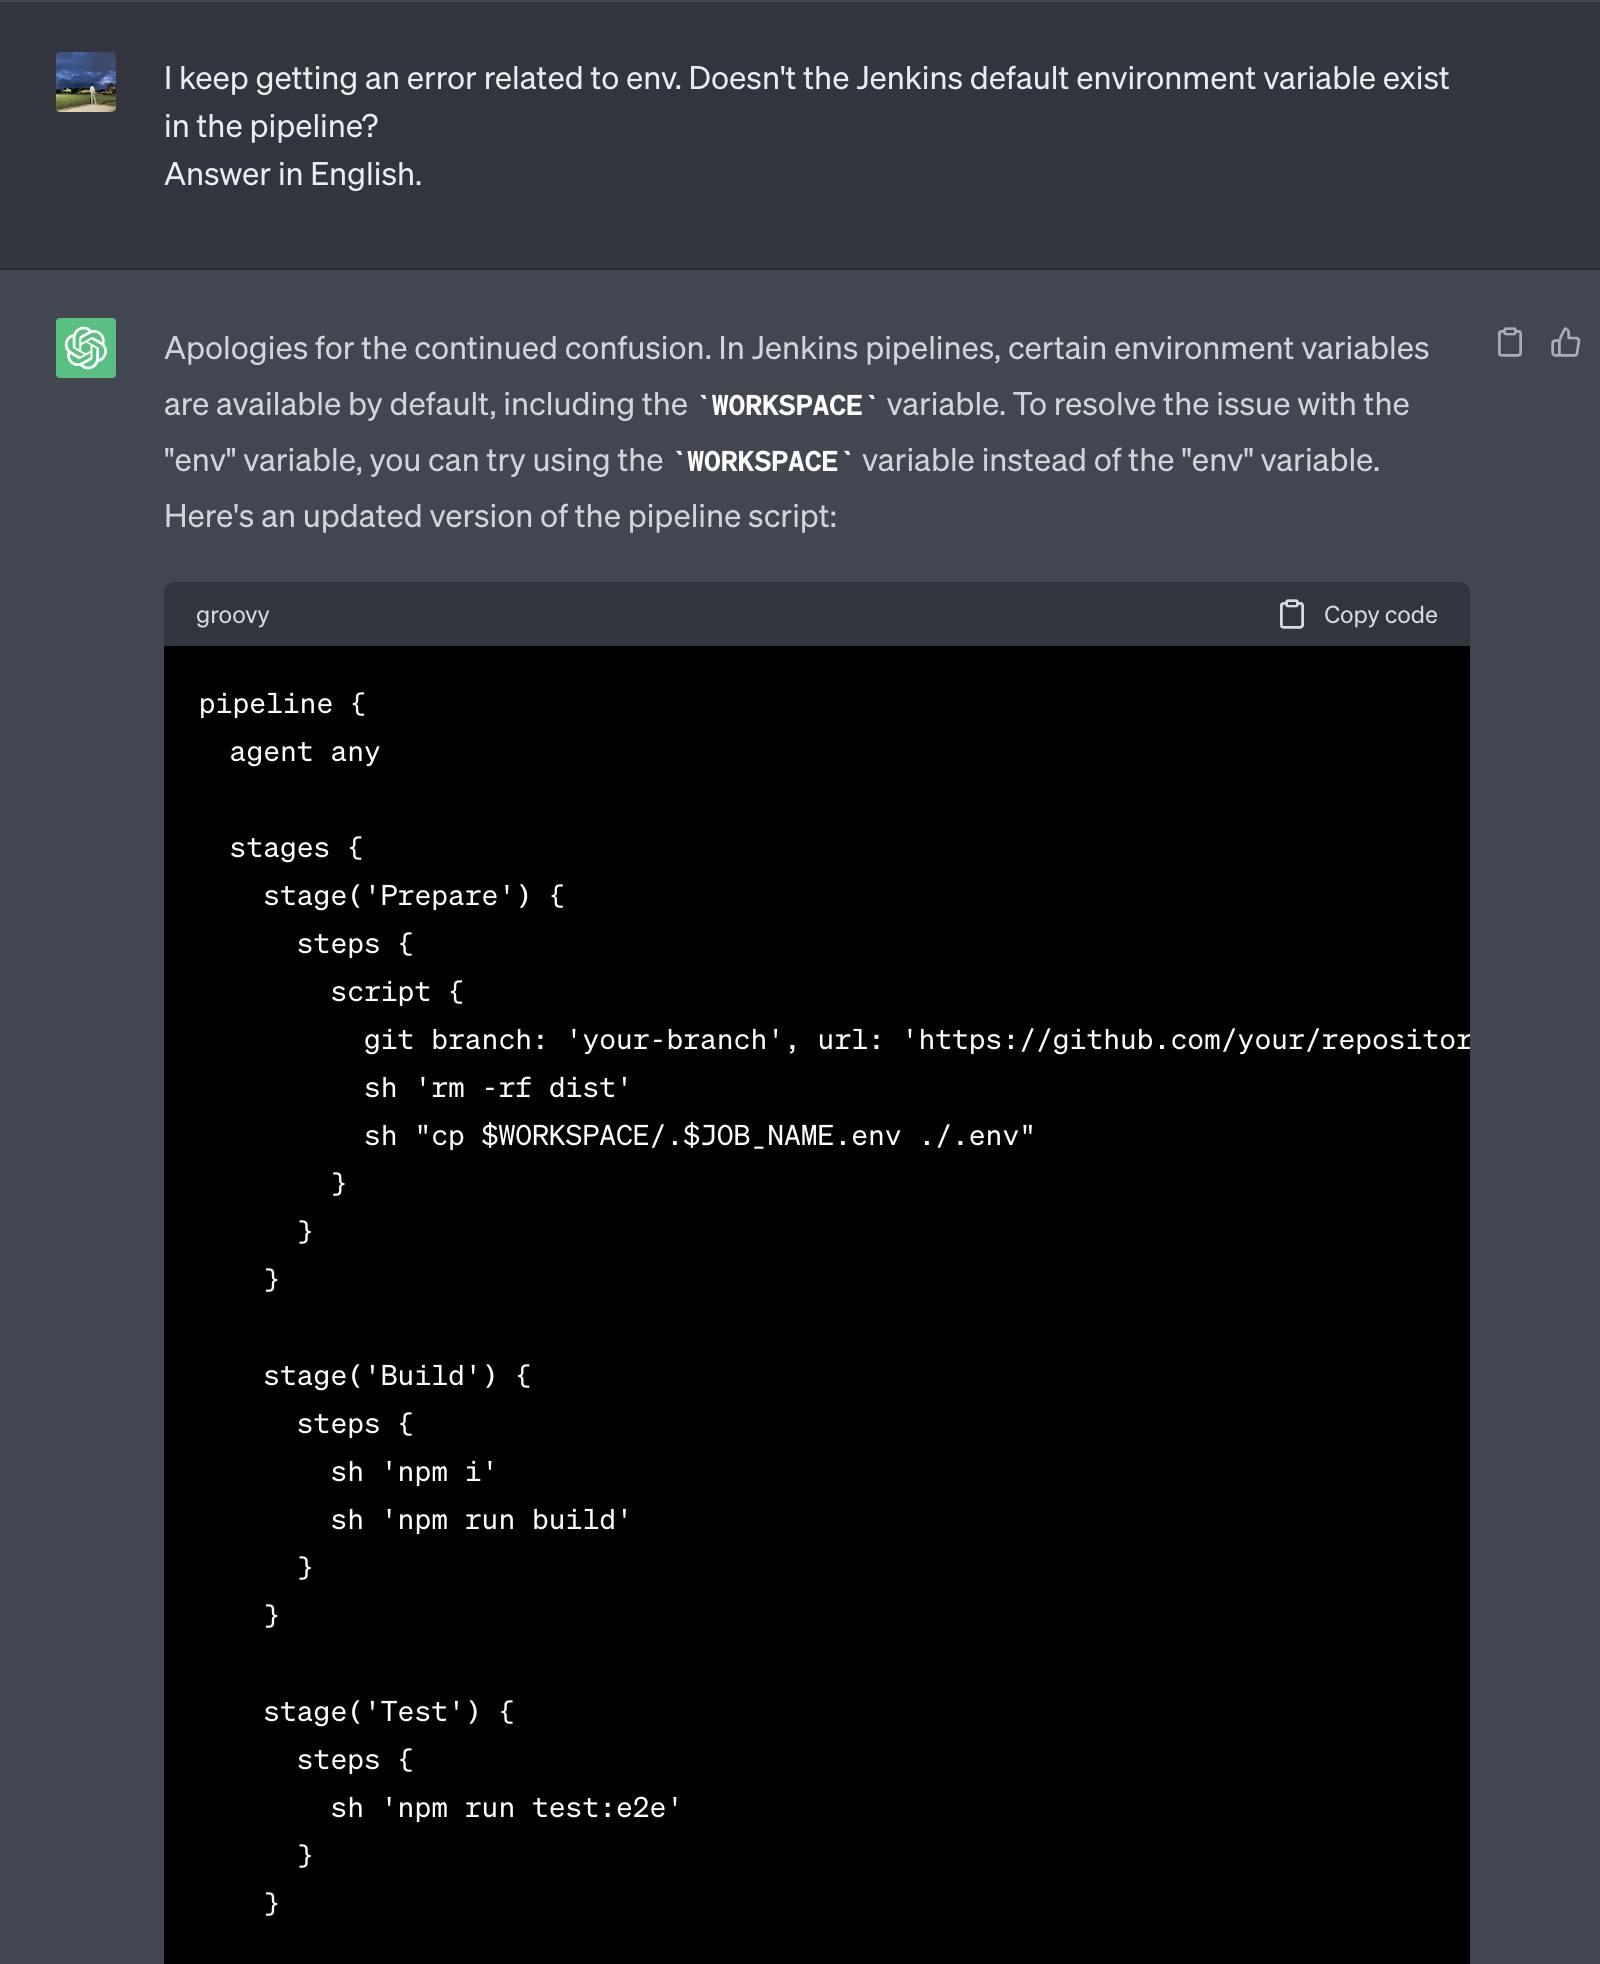Image resolution: width=1600 pixels, height=1964 pixels.
Task: Click the ChatGPT logo avatar
Action: tap(86, 348)
